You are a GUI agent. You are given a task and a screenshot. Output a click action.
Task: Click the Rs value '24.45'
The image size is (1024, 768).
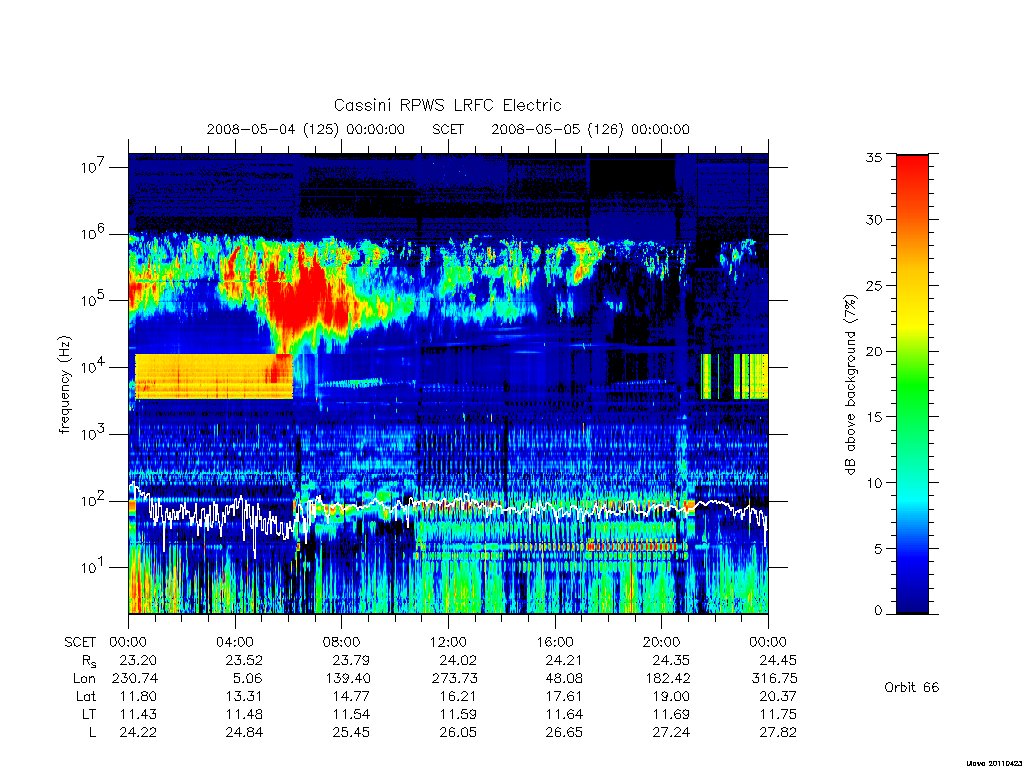778,660
